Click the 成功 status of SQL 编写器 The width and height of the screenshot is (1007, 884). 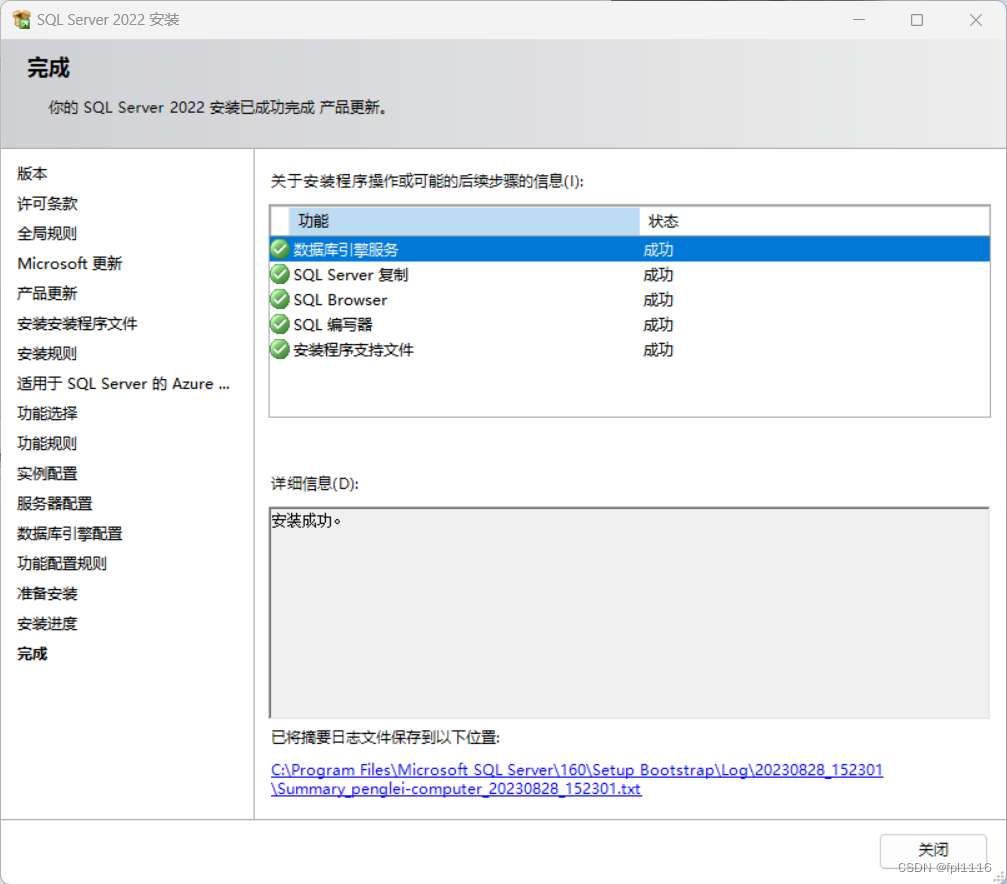[x=658, y=325]
